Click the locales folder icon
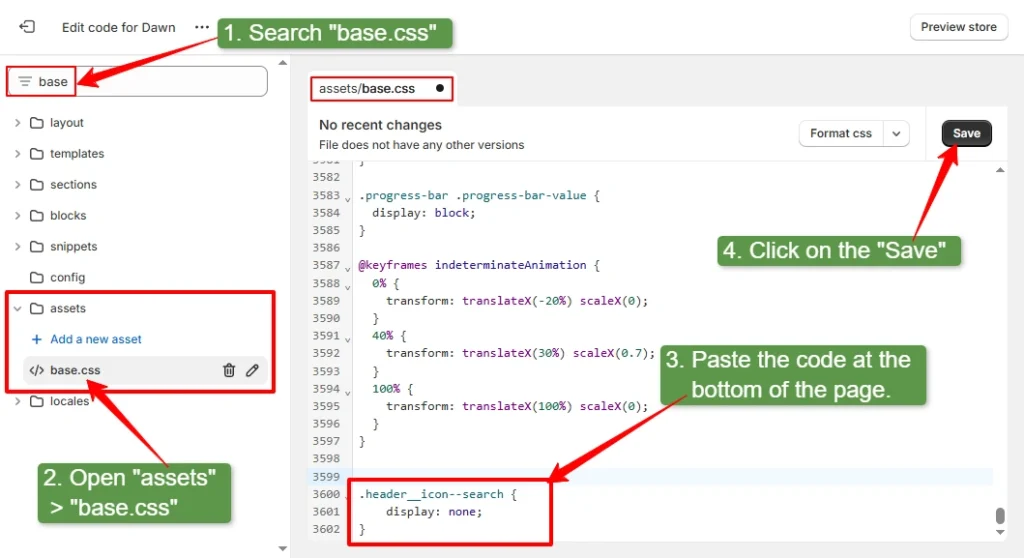The image size is (1024, 558). pos(37,401)
